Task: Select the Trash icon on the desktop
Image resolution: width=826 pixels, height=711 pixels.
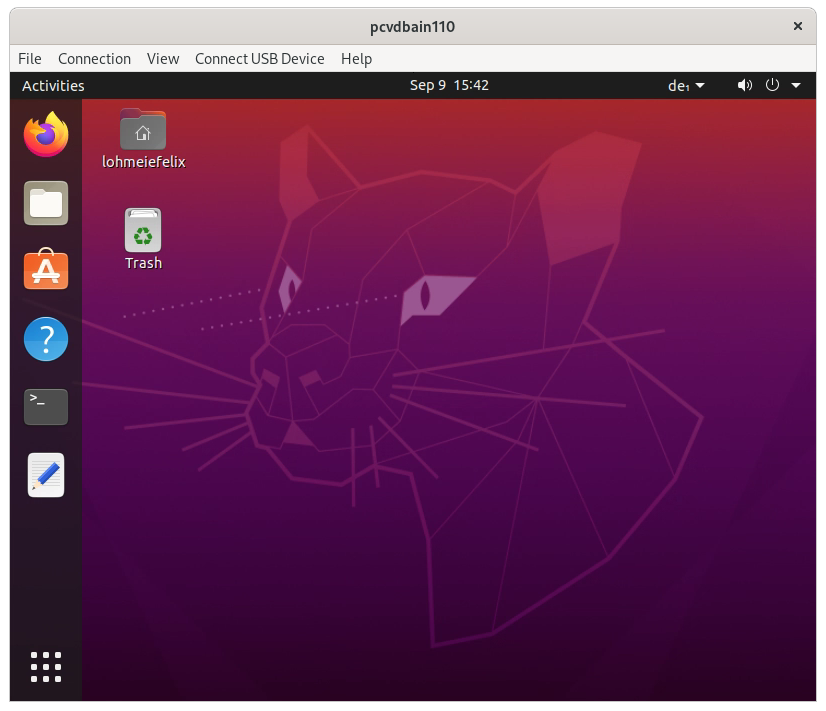Action: (x=143, y=240)
